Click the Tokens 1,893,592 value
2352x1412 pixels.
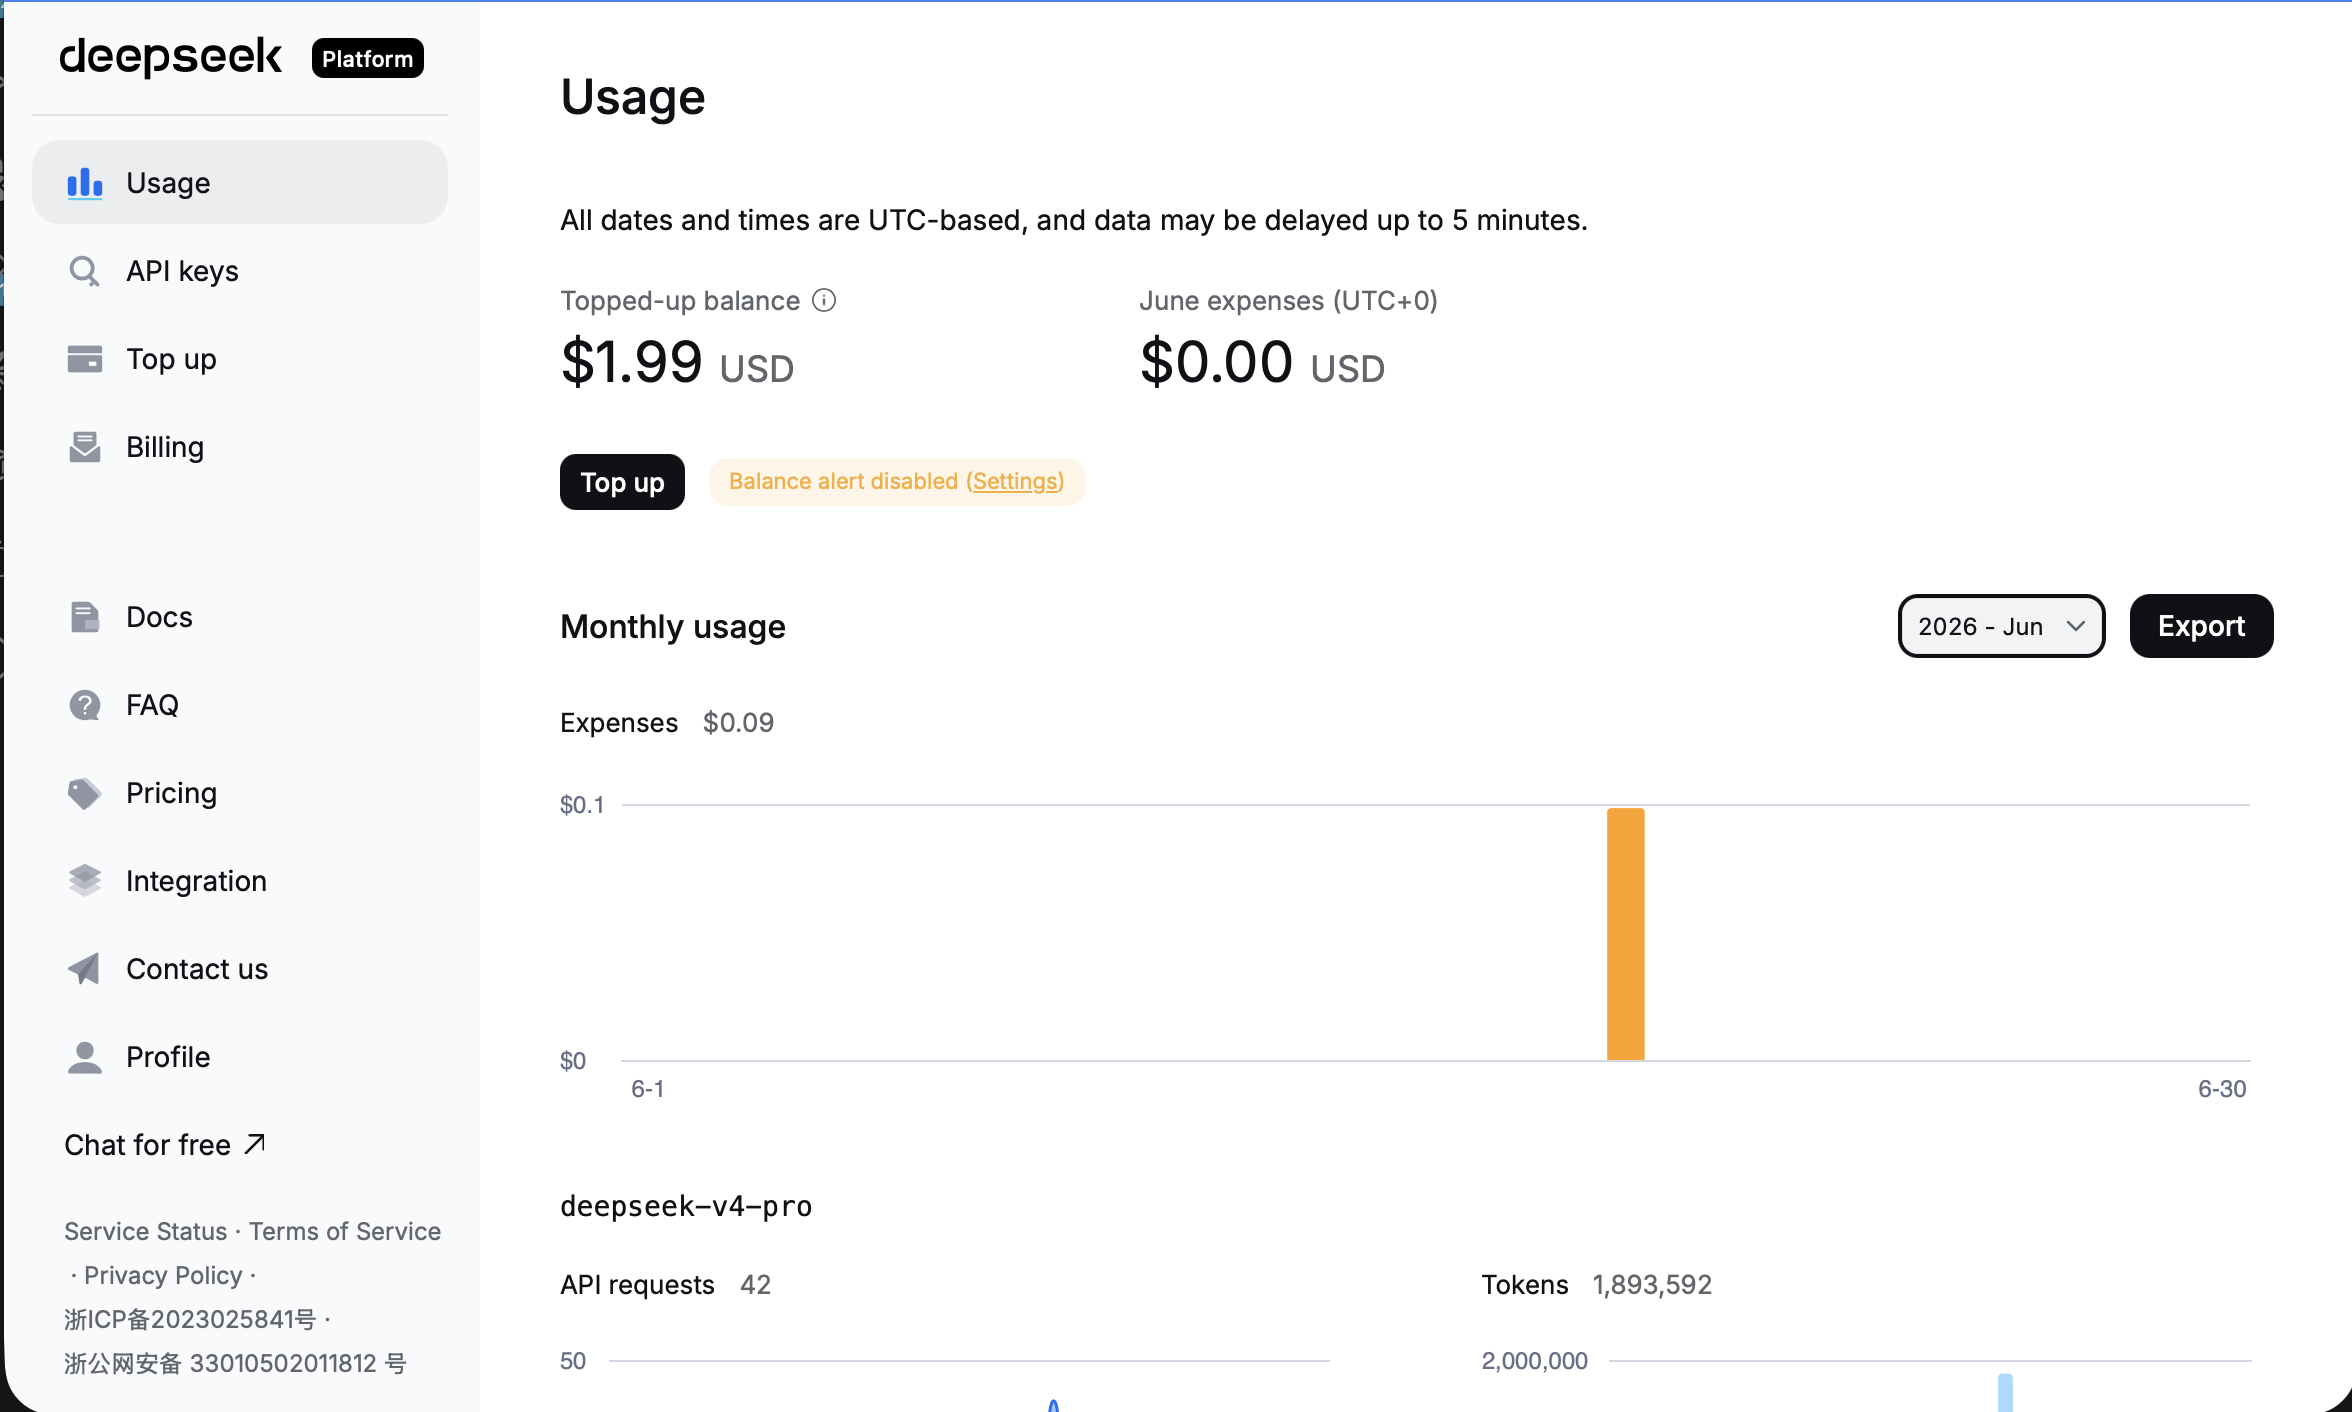1652,1284
